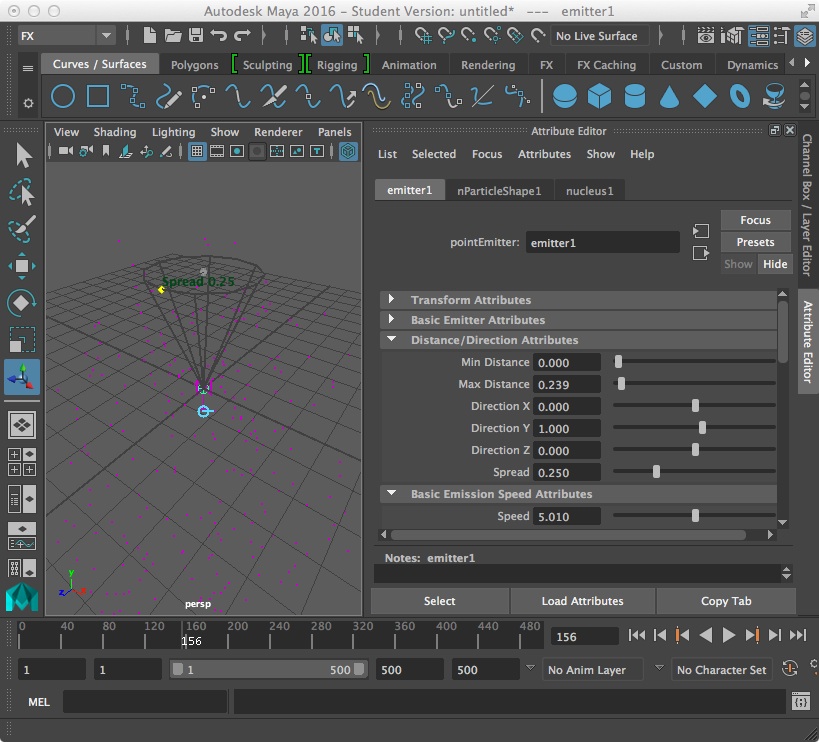This screenshot has width=819, height=742.
Task: Select the polygon cylinder shelf icon
Action: click(x=634, y=97)
